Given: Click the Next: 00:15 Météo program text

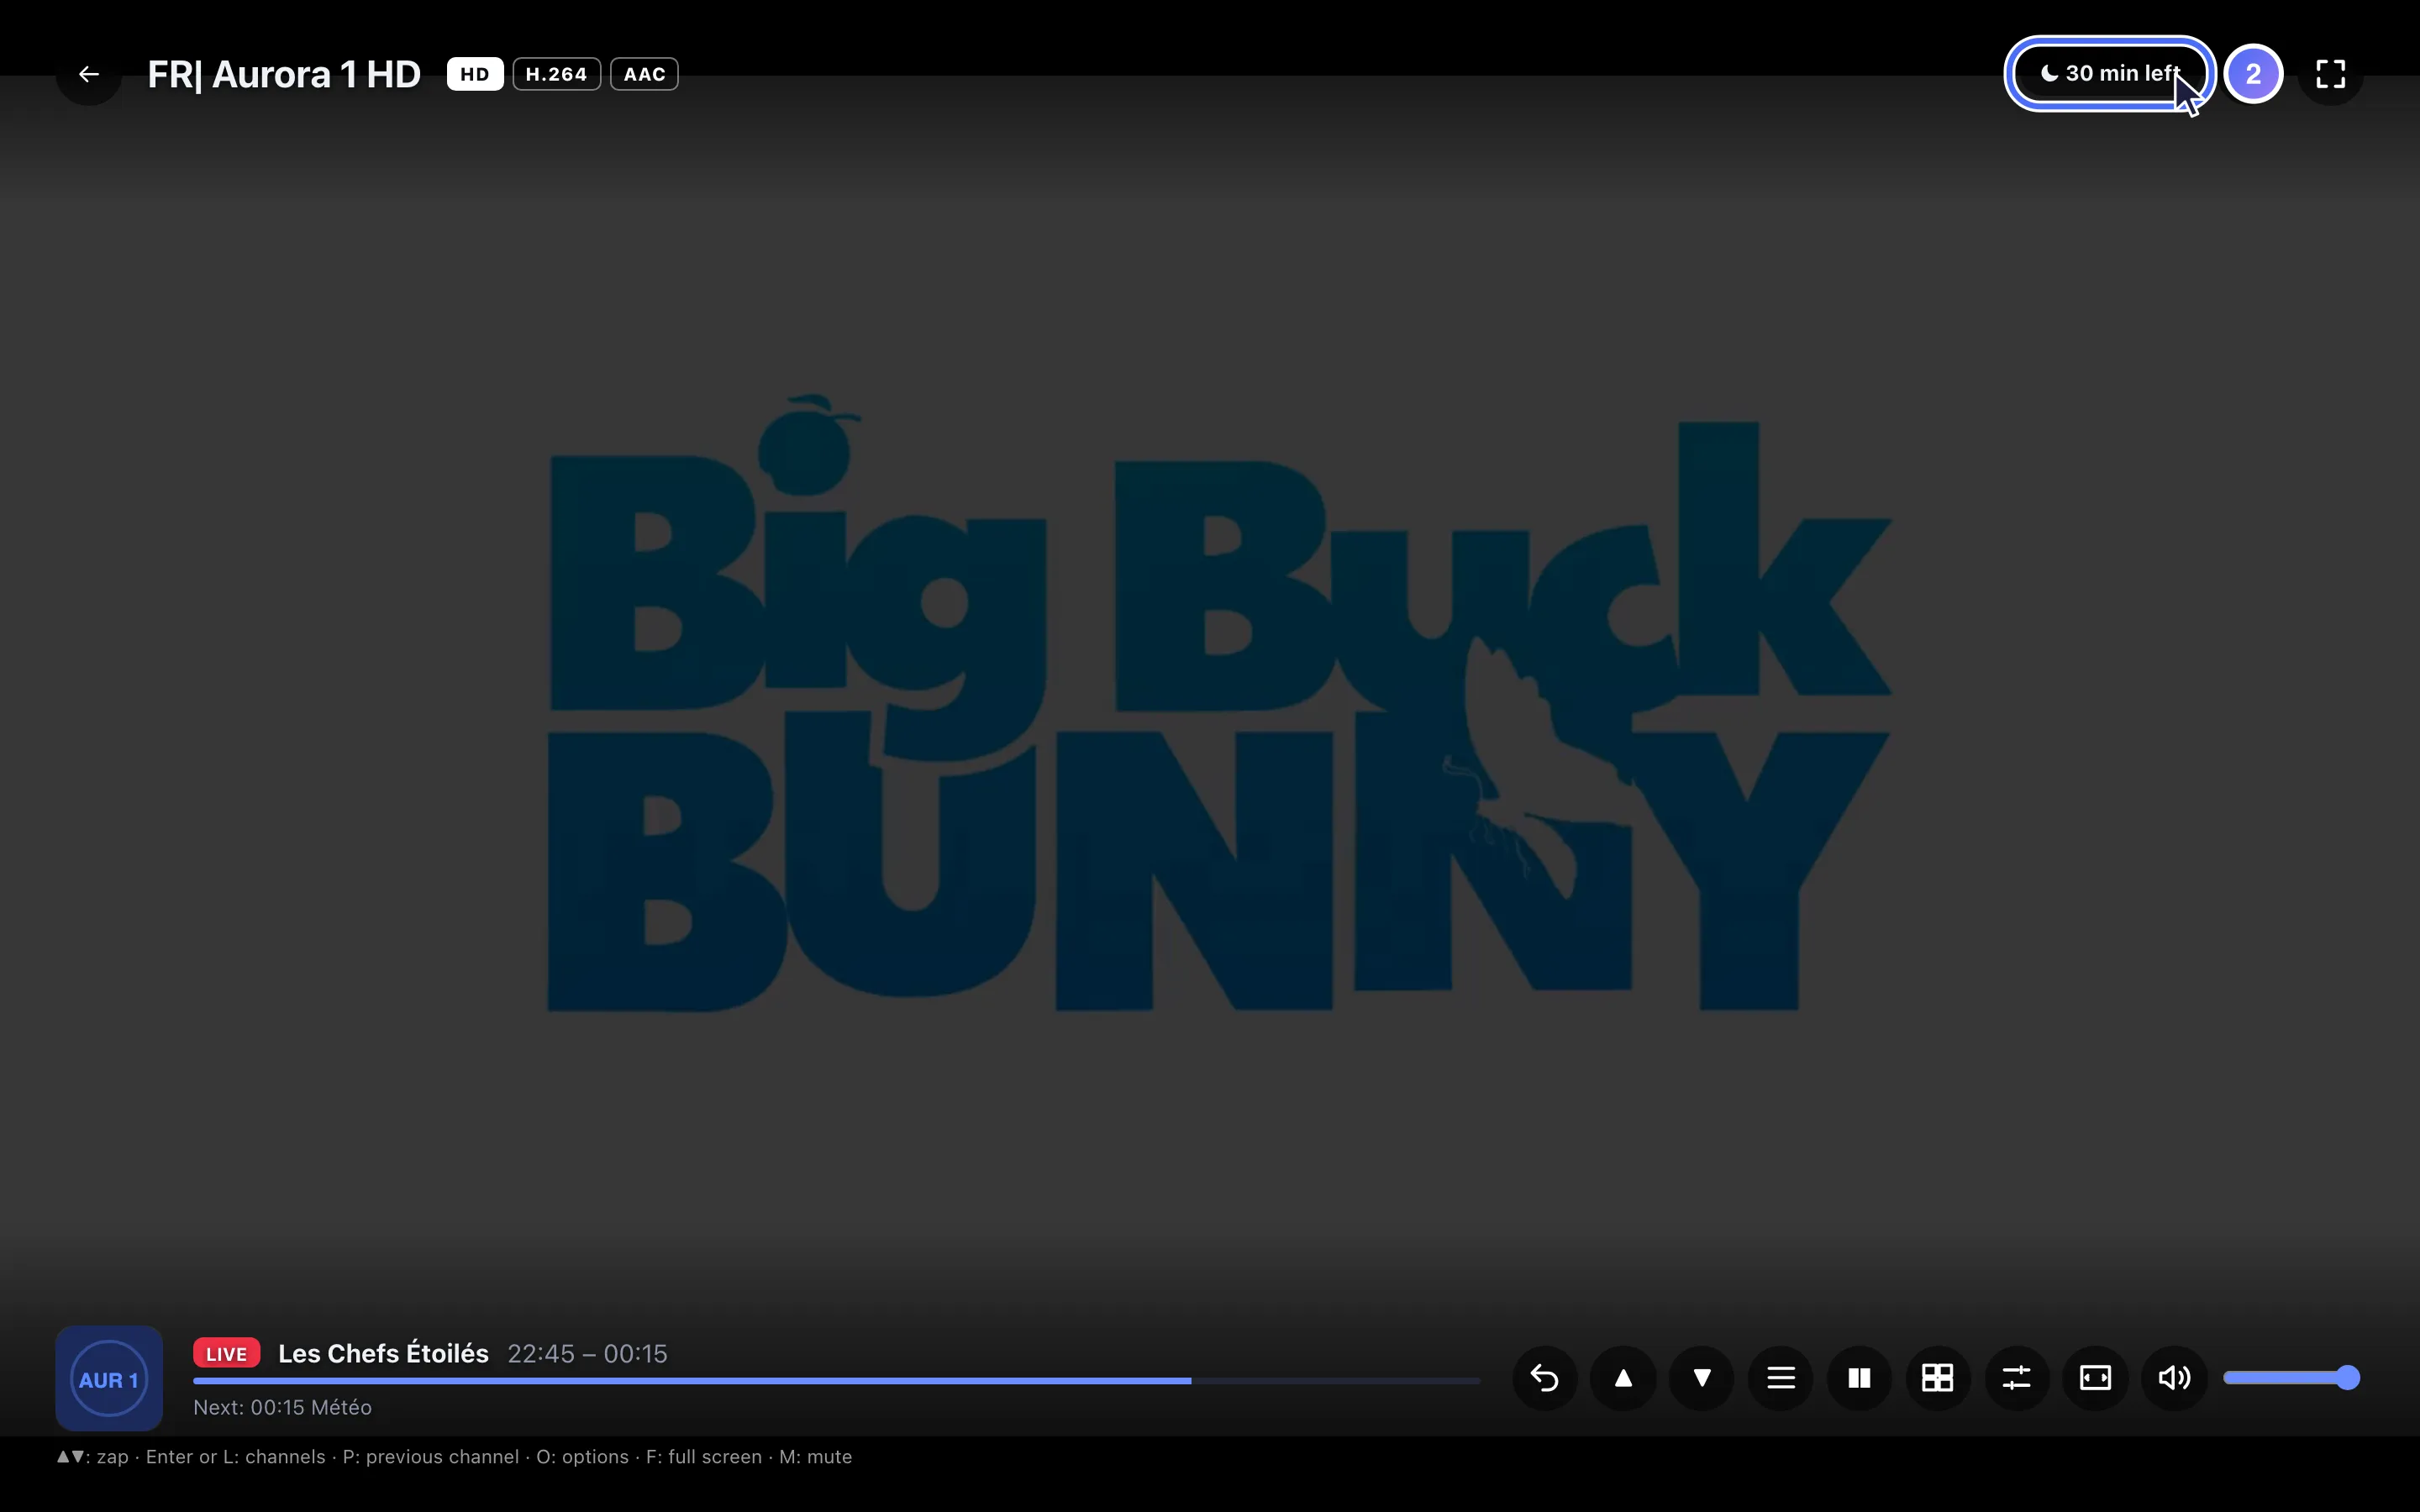Looking at the screenshot, I should [282, 1407].
